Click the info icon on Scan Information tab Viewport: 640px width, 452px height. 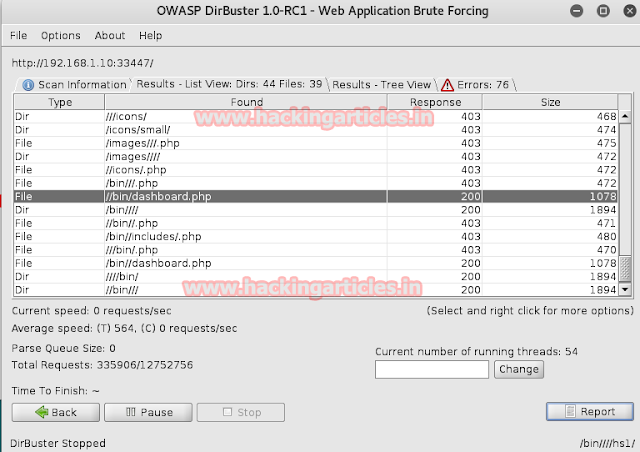(28, 85)
